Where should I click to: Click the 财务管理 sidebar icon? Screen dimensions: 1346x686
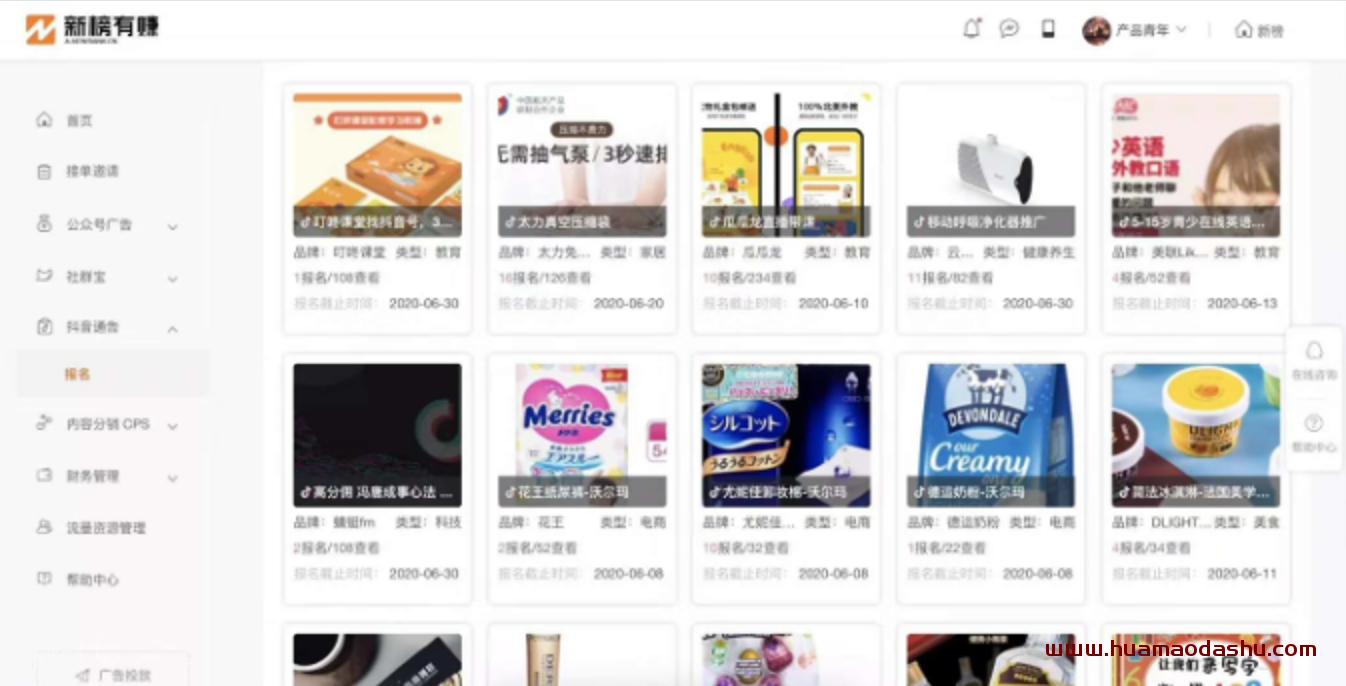tap(44, 476)
